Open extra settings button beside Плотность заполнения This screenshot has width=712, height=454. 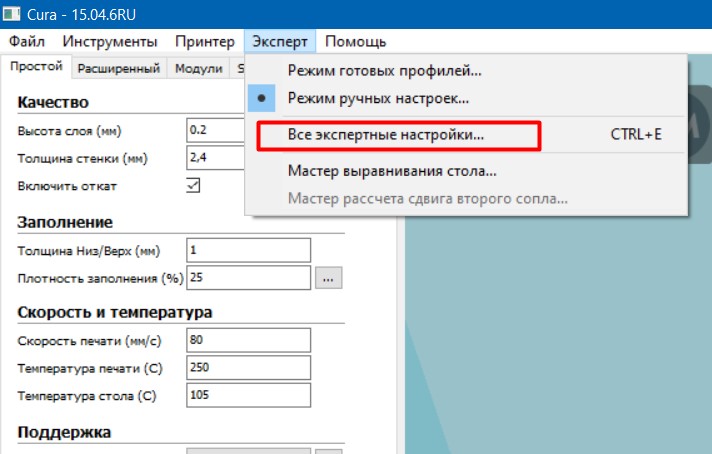tap(329, 278)
